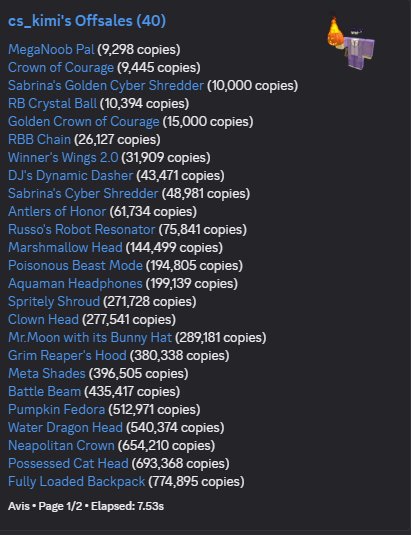Open the Antlers of Honor link
Viewport: 411px width, 535px height.
(57, 212)
